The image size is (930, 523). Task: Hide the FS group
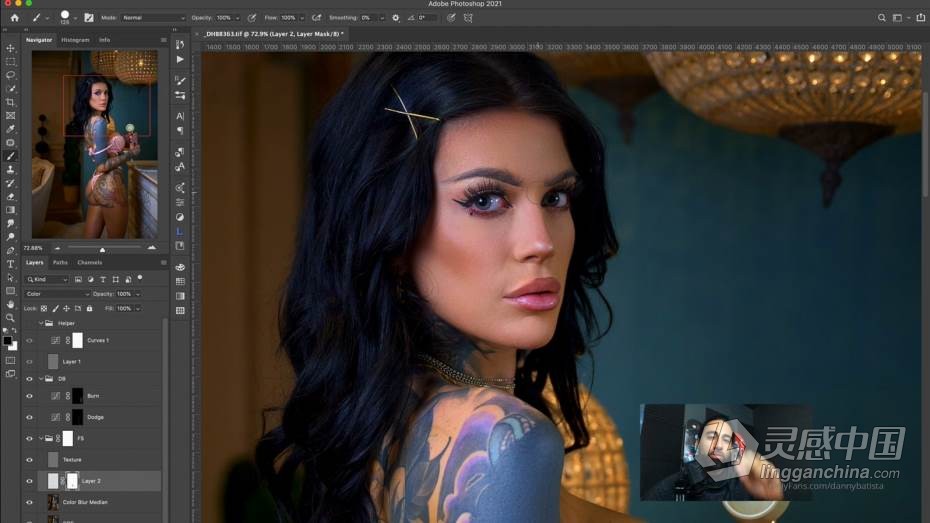point(30,438)
